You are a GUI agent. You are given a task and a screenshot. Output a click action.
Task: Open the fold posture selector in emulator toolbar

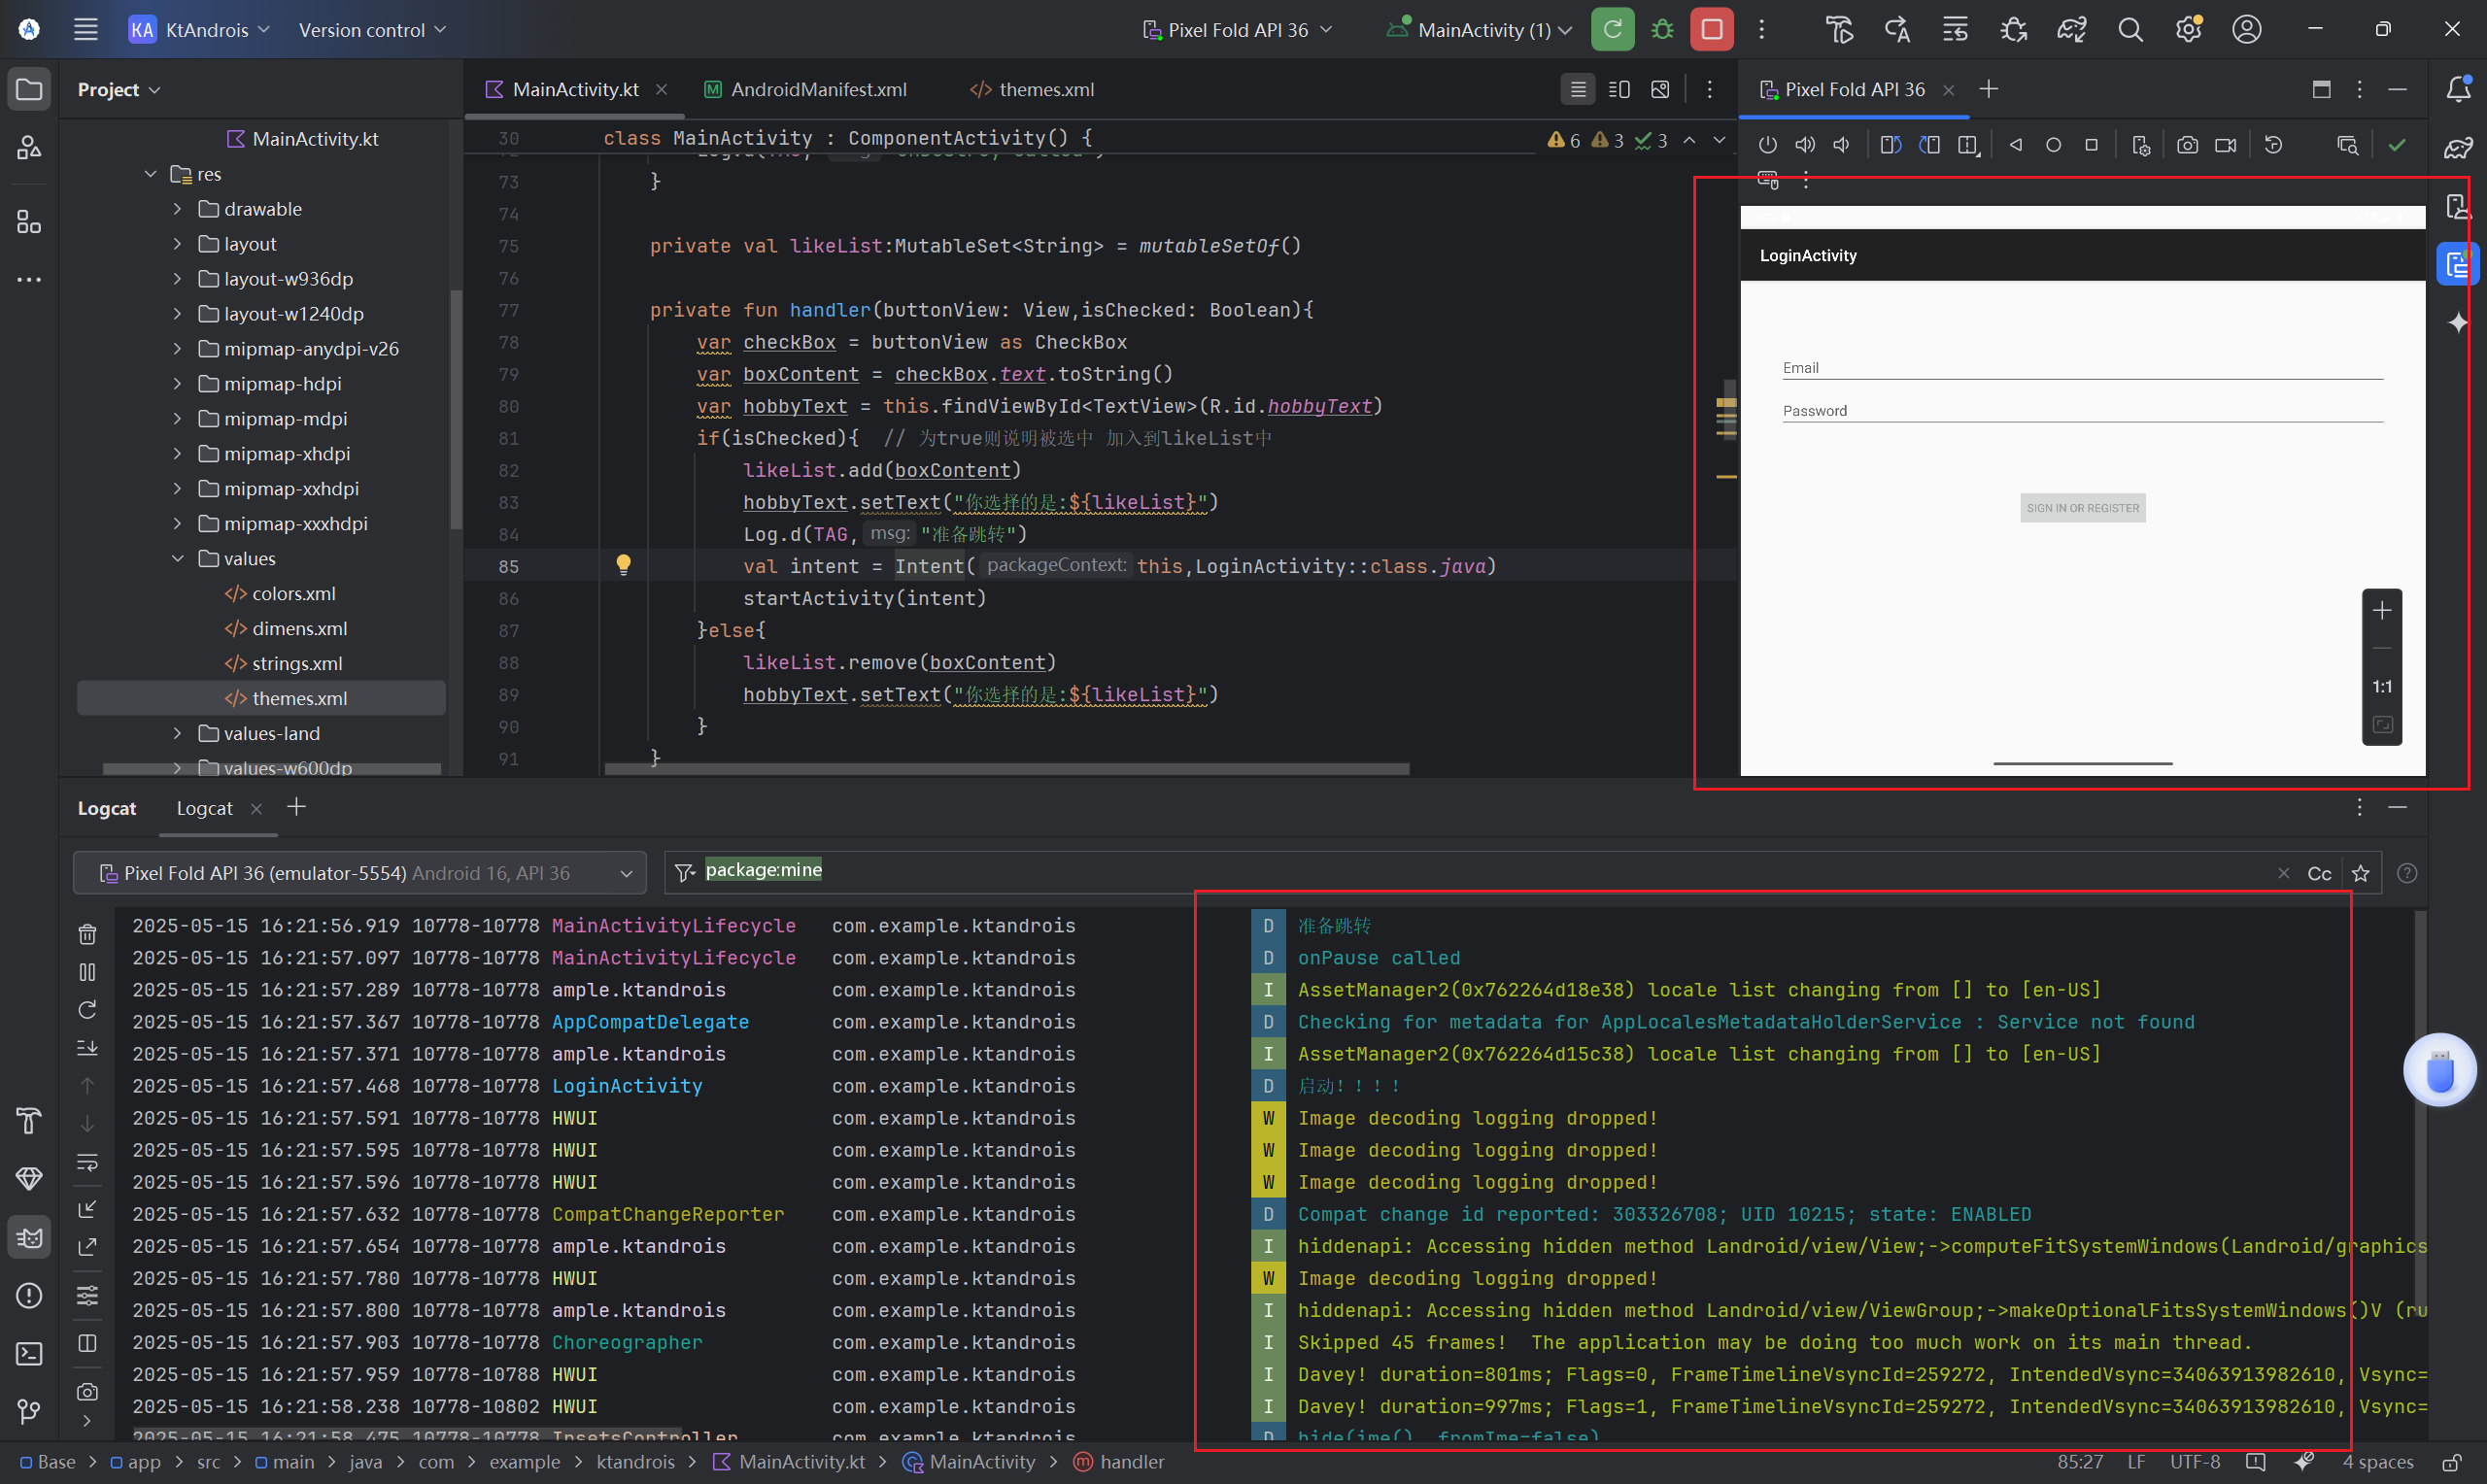[1968, 145]
